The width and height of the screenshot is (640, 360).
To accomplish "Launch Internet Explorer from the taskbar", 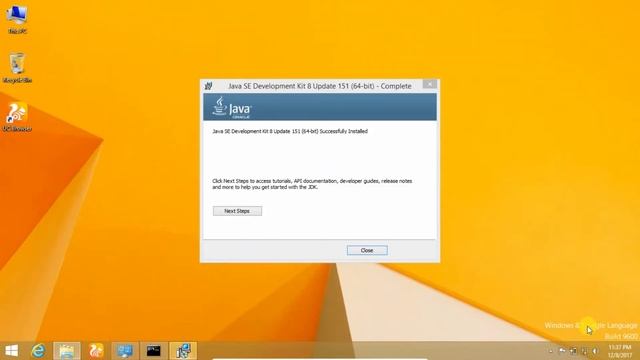I will click(38, 351).
